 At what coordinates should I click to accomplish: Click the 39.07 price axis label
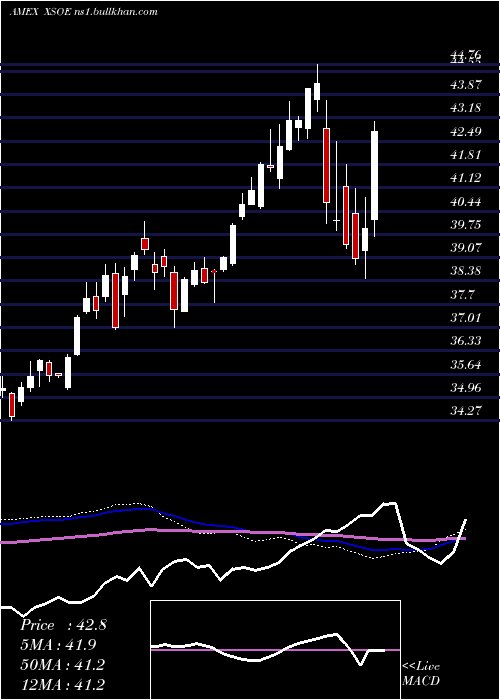[x=466, y=247]
